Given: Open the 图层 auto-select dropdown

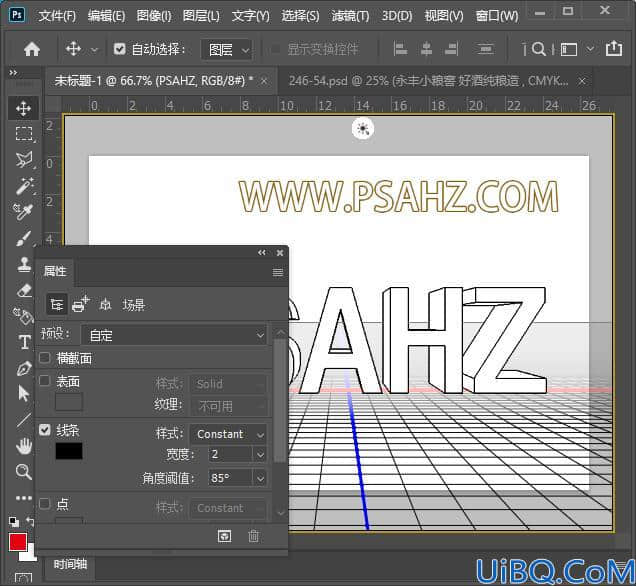Looking at the screenshot, I should point(227,50).
